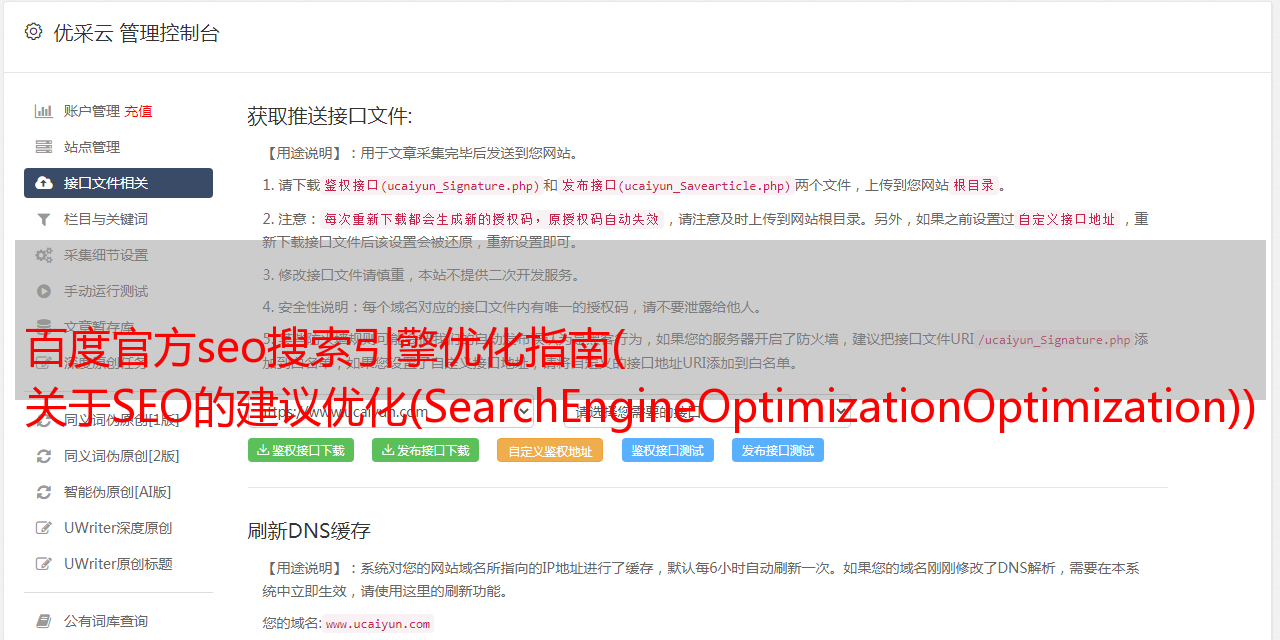Click the book icon beside 公有词库查询

pyautogui.click(x=44, y=621)
